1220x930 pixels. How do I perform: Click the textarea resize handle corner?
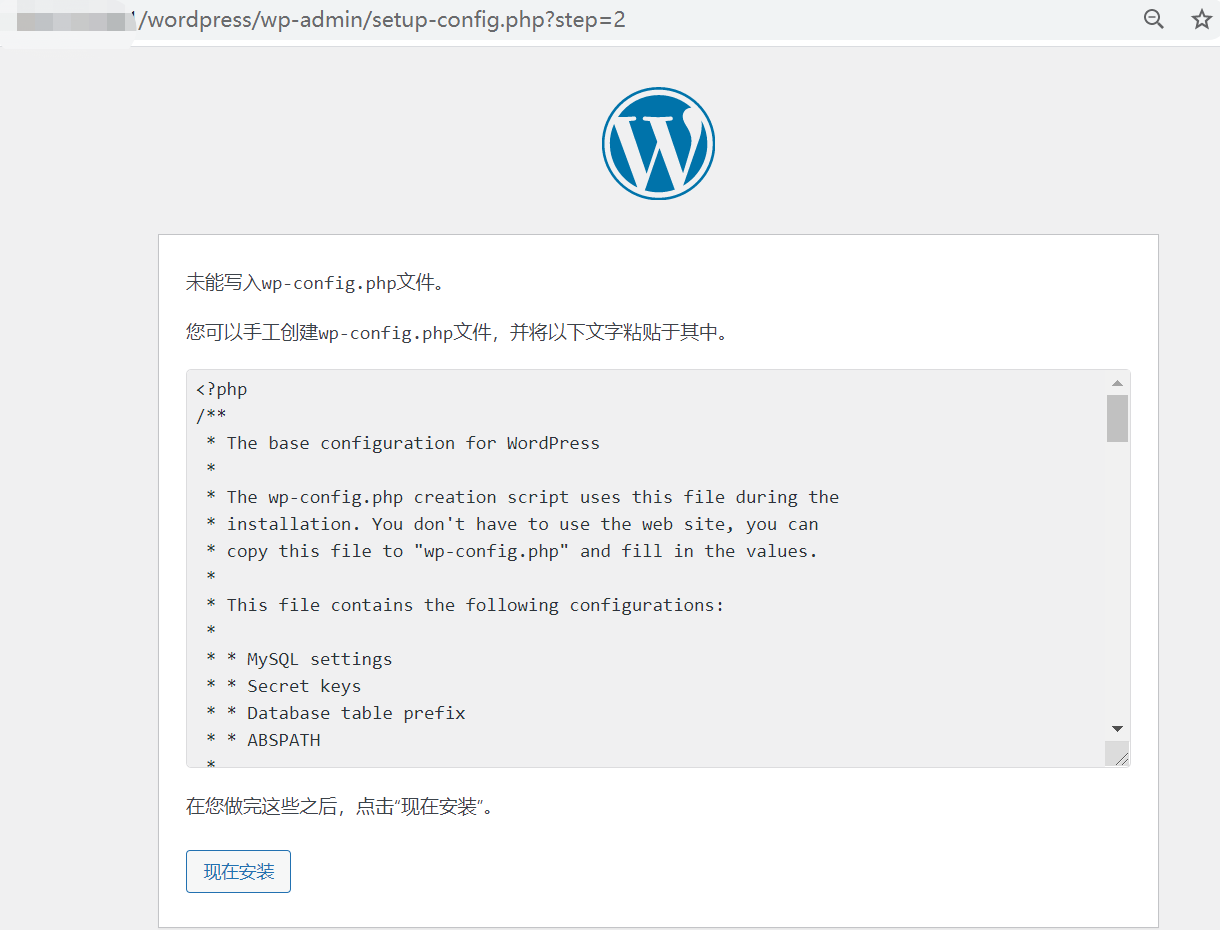[x=1118, y=755]
